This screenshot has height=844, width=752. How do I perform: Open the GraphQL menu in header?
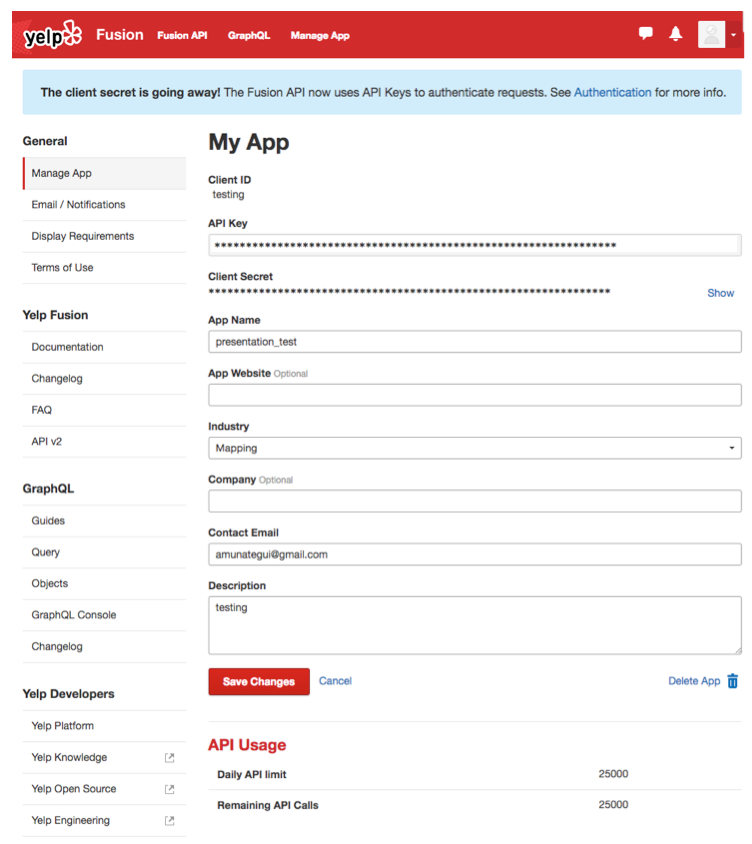(249, 36)
